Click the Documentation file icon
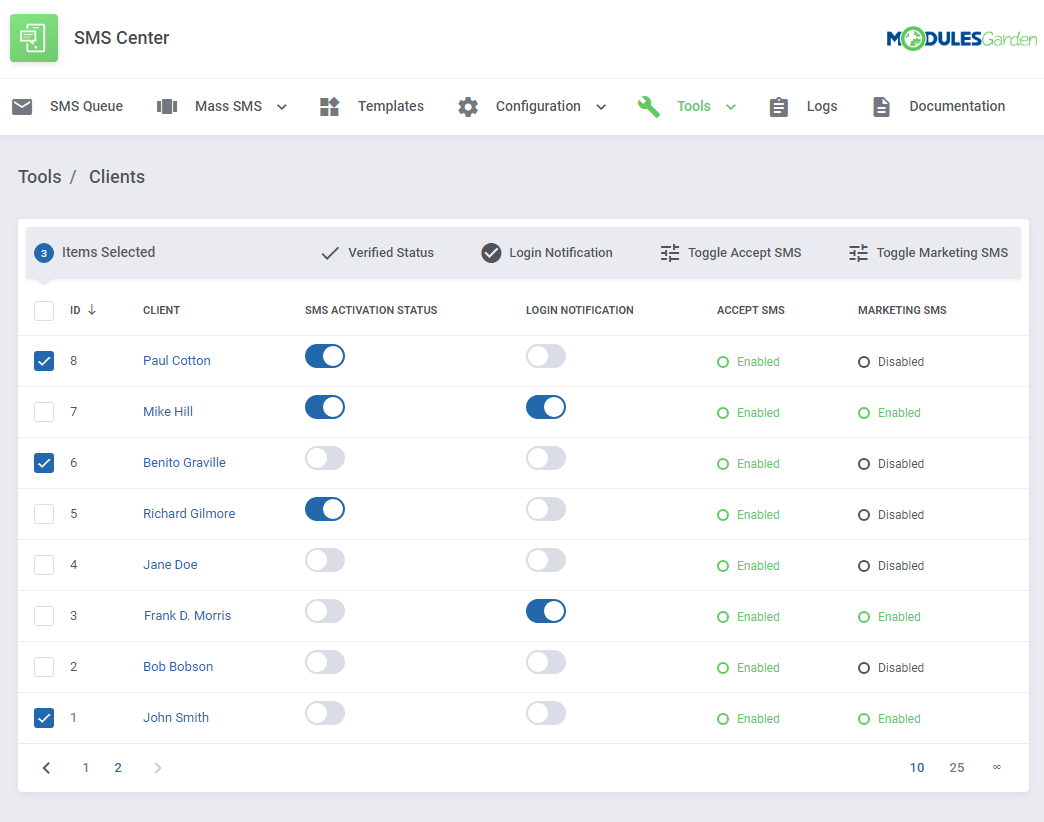Screen dimensions: 1044x822 (881, 106)
